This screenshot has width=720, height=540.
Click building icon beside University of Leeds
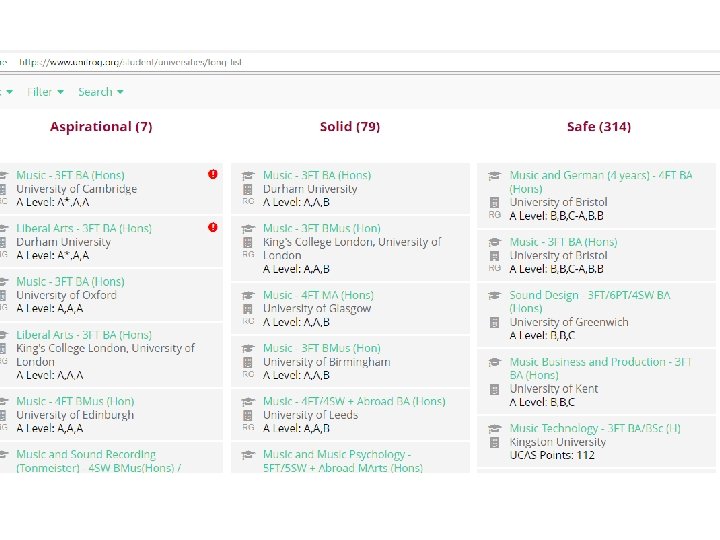click(248, 415)
